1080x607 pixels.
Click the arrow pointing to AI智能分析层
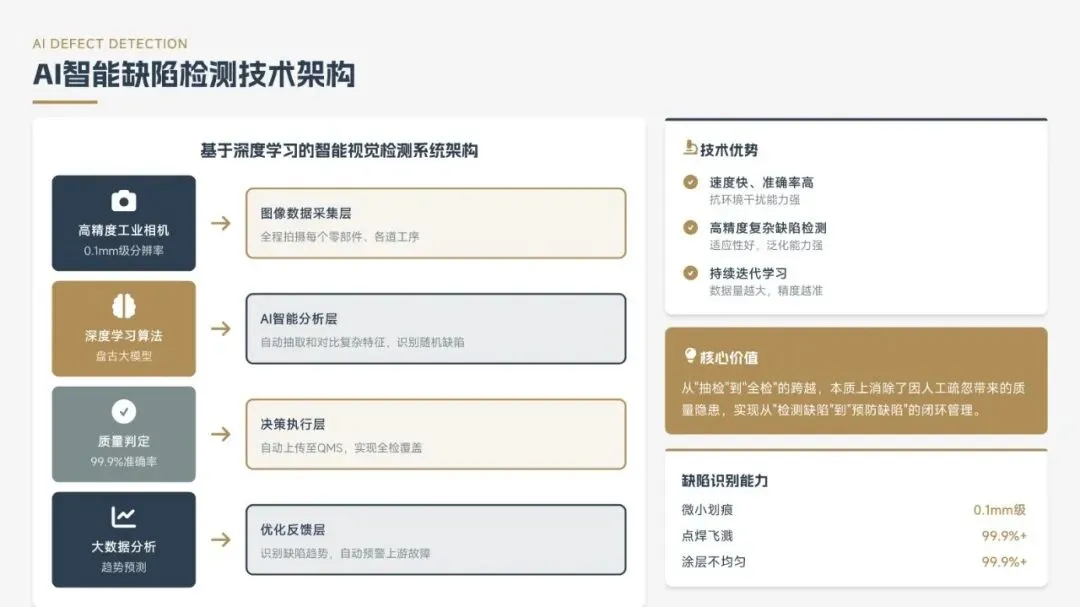(221, 328)
